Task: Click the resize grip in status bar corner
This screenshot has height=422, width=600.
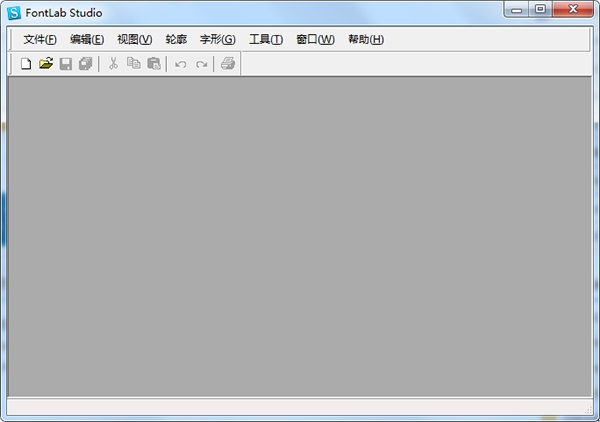Action: (x=588, y=410)
